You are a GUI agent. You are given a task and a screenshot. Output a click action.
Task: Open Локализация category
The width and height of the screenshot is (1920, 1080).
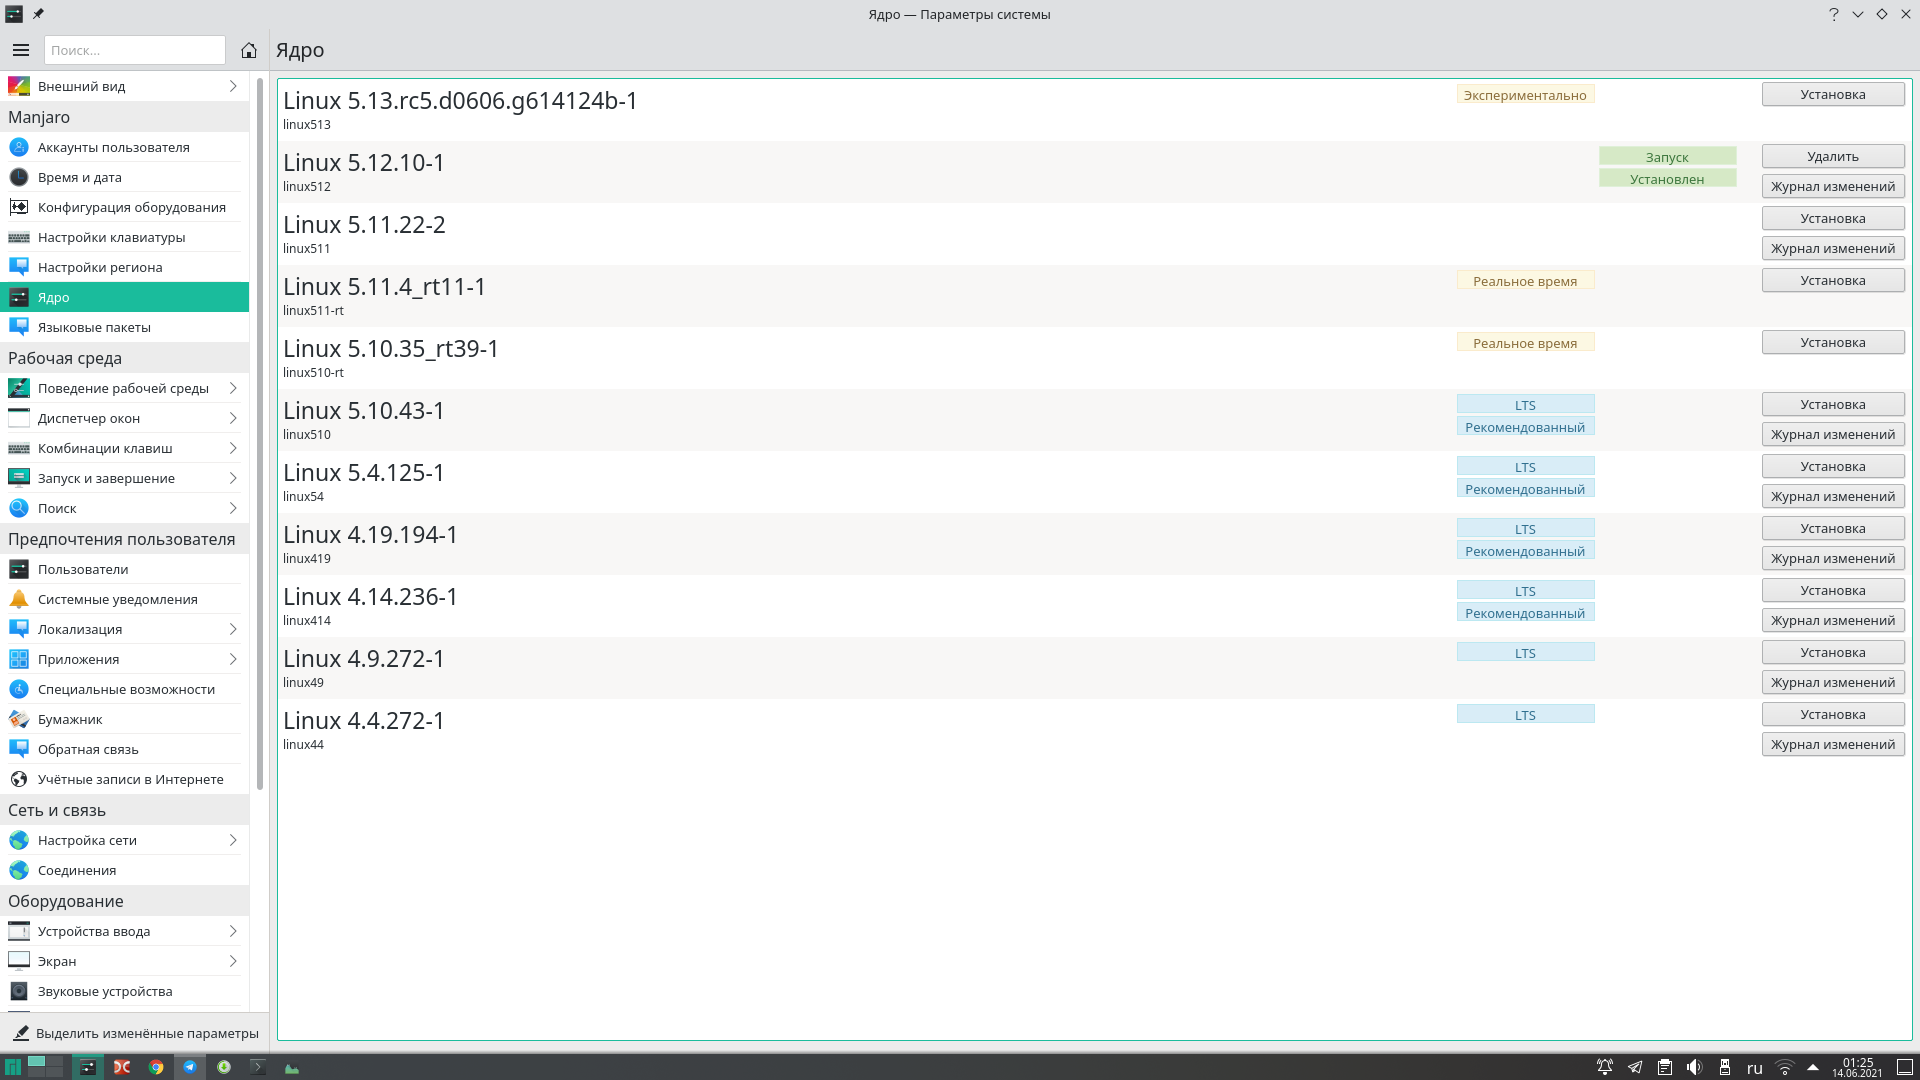(124, 629)
